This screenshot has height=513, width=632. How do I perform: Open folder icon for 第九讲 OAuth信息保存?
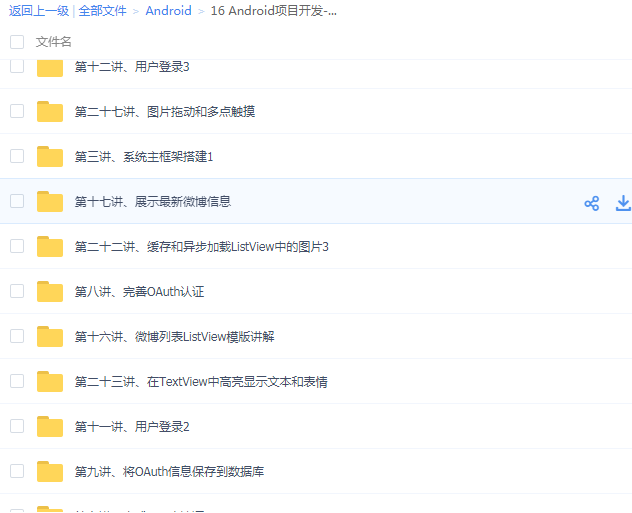pyautogui.click(x=50, y=471)
